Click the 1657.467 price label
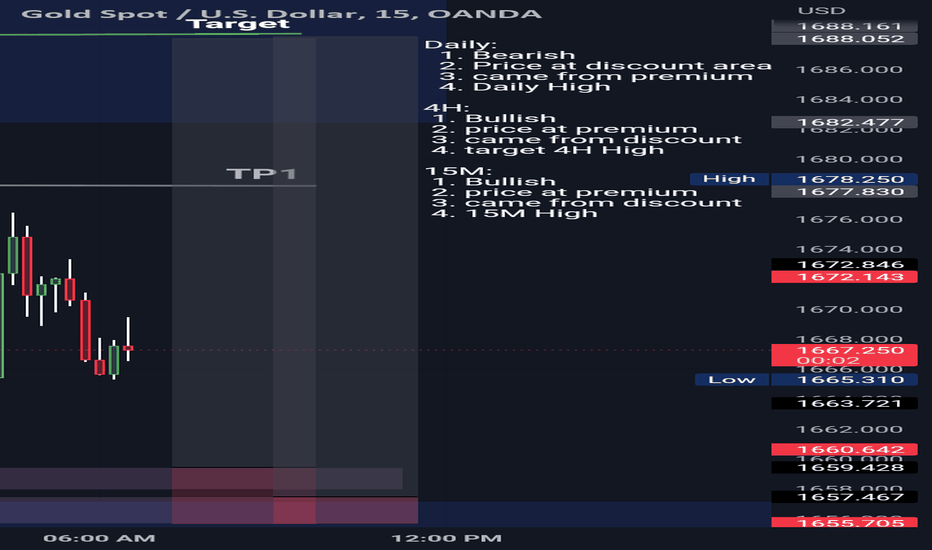 coord(844,496)
